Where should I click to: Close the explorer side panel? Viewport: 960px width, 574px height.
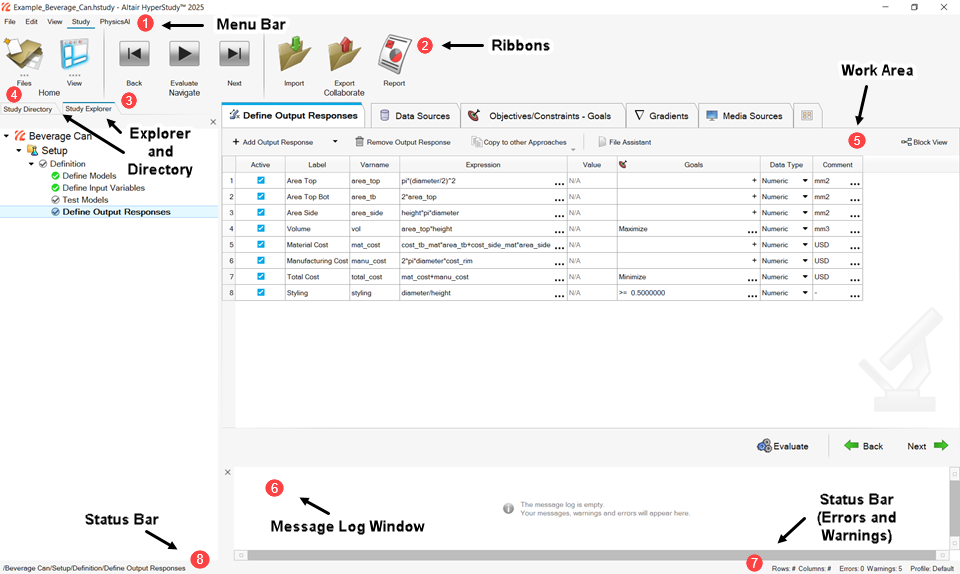[213, 122]
